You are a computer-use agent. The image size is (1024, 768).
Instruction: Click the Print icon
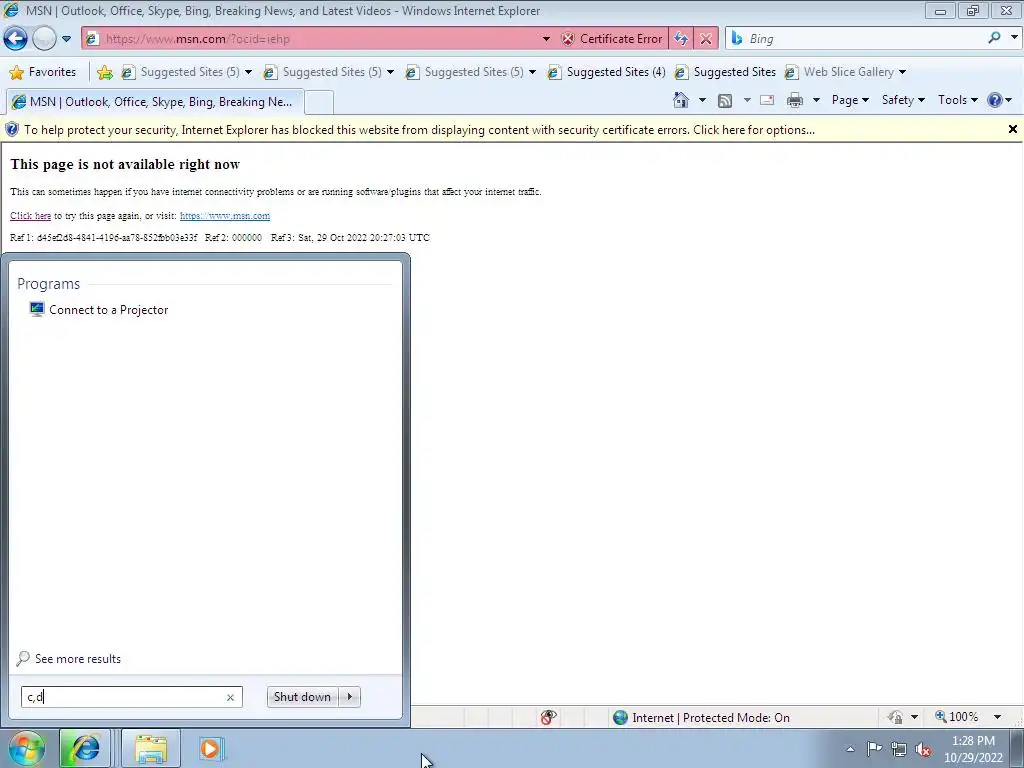pyautogui.click(x=795, y=100)
